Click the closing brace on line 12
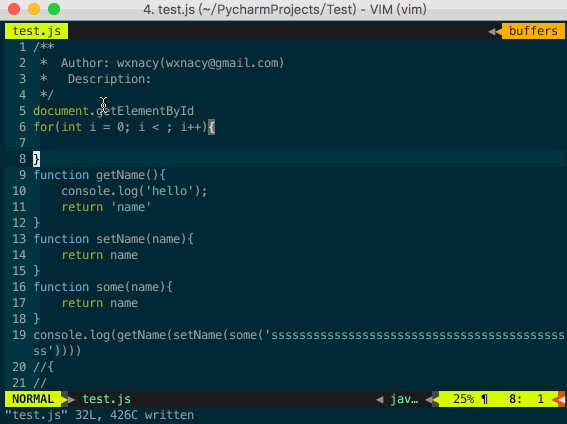 click(37, 223)
